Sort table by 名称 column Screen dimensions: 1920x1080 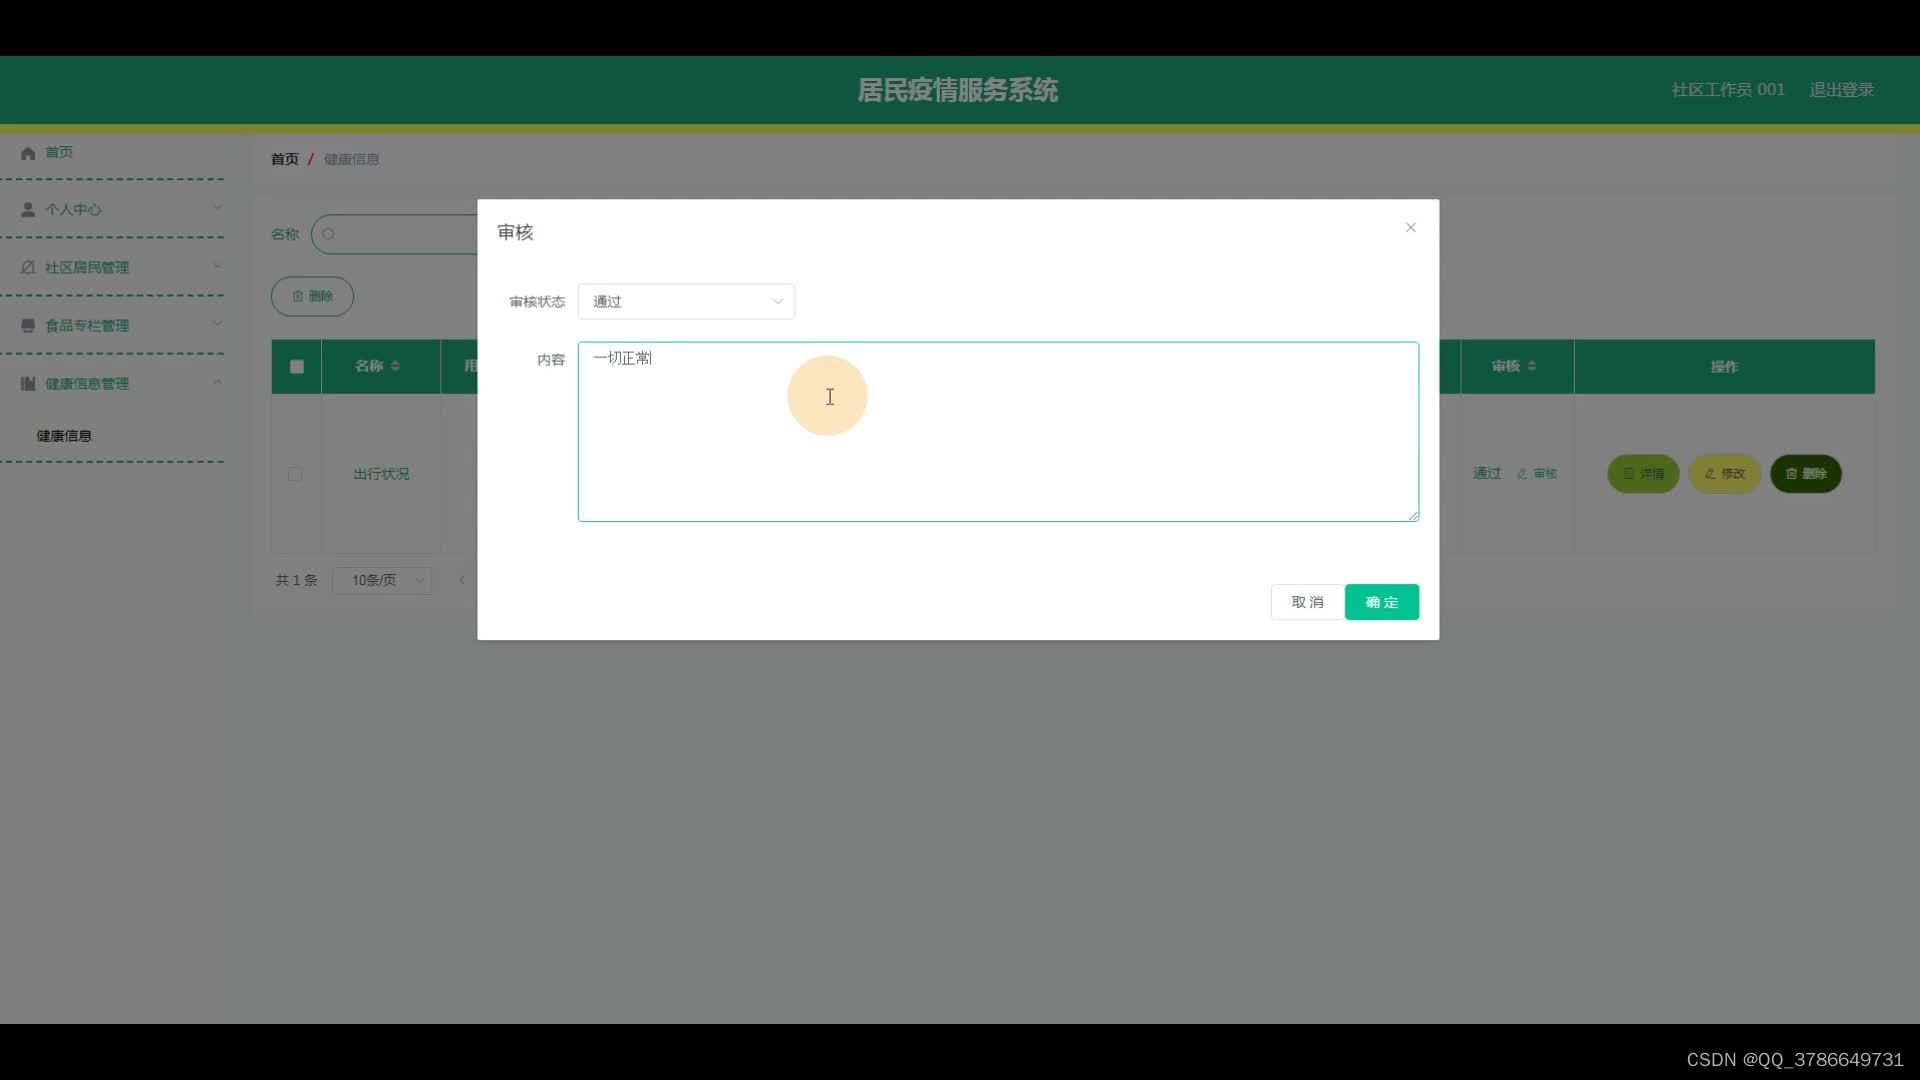tap(396, 366)
